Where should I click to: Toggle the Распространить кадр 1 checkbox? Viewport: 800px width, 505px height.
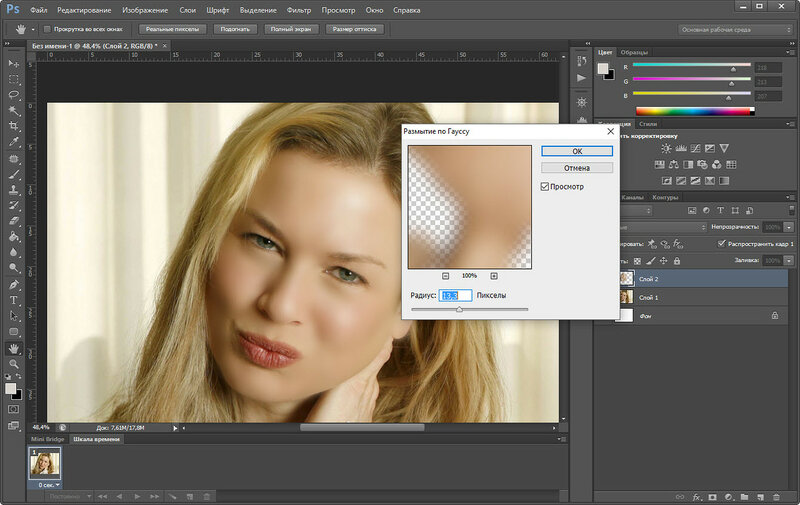coord(723,243)
